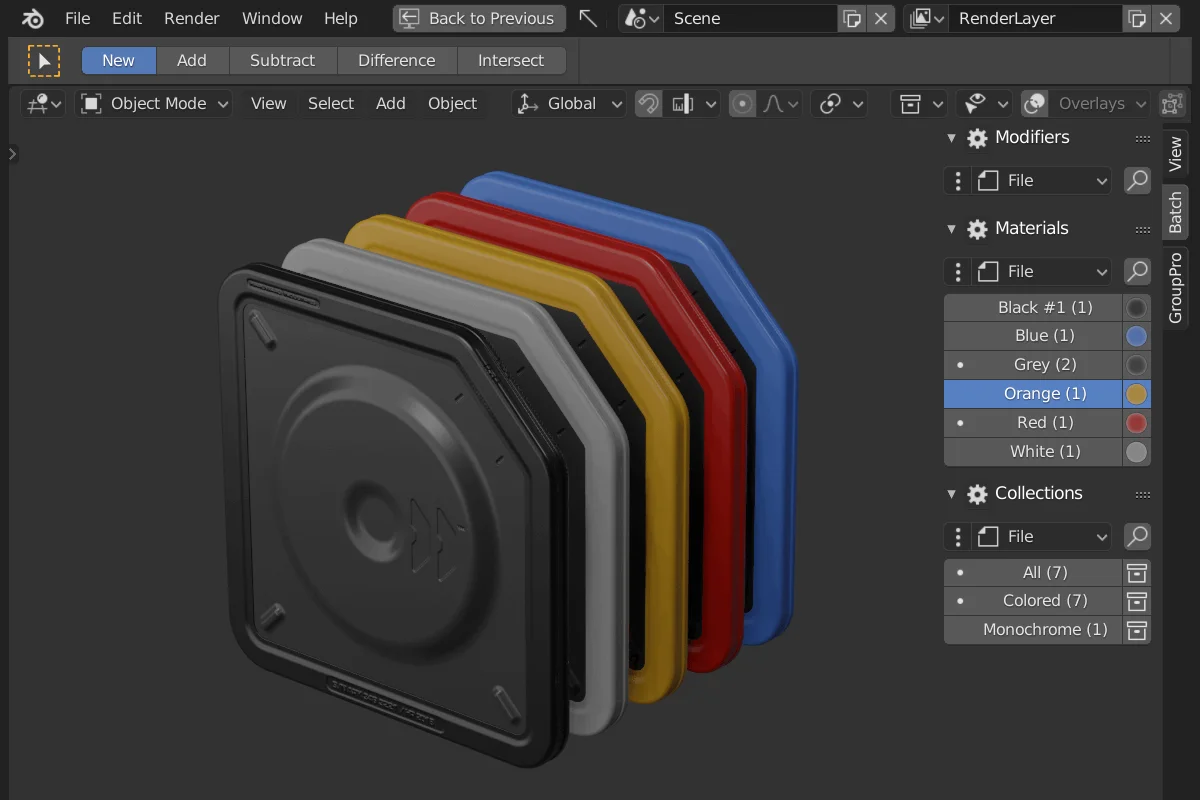The width and height of the screenshot is (1200, 800).
Task: Open the Global transform orientation dropdown
Action: [x=571, y=103]
